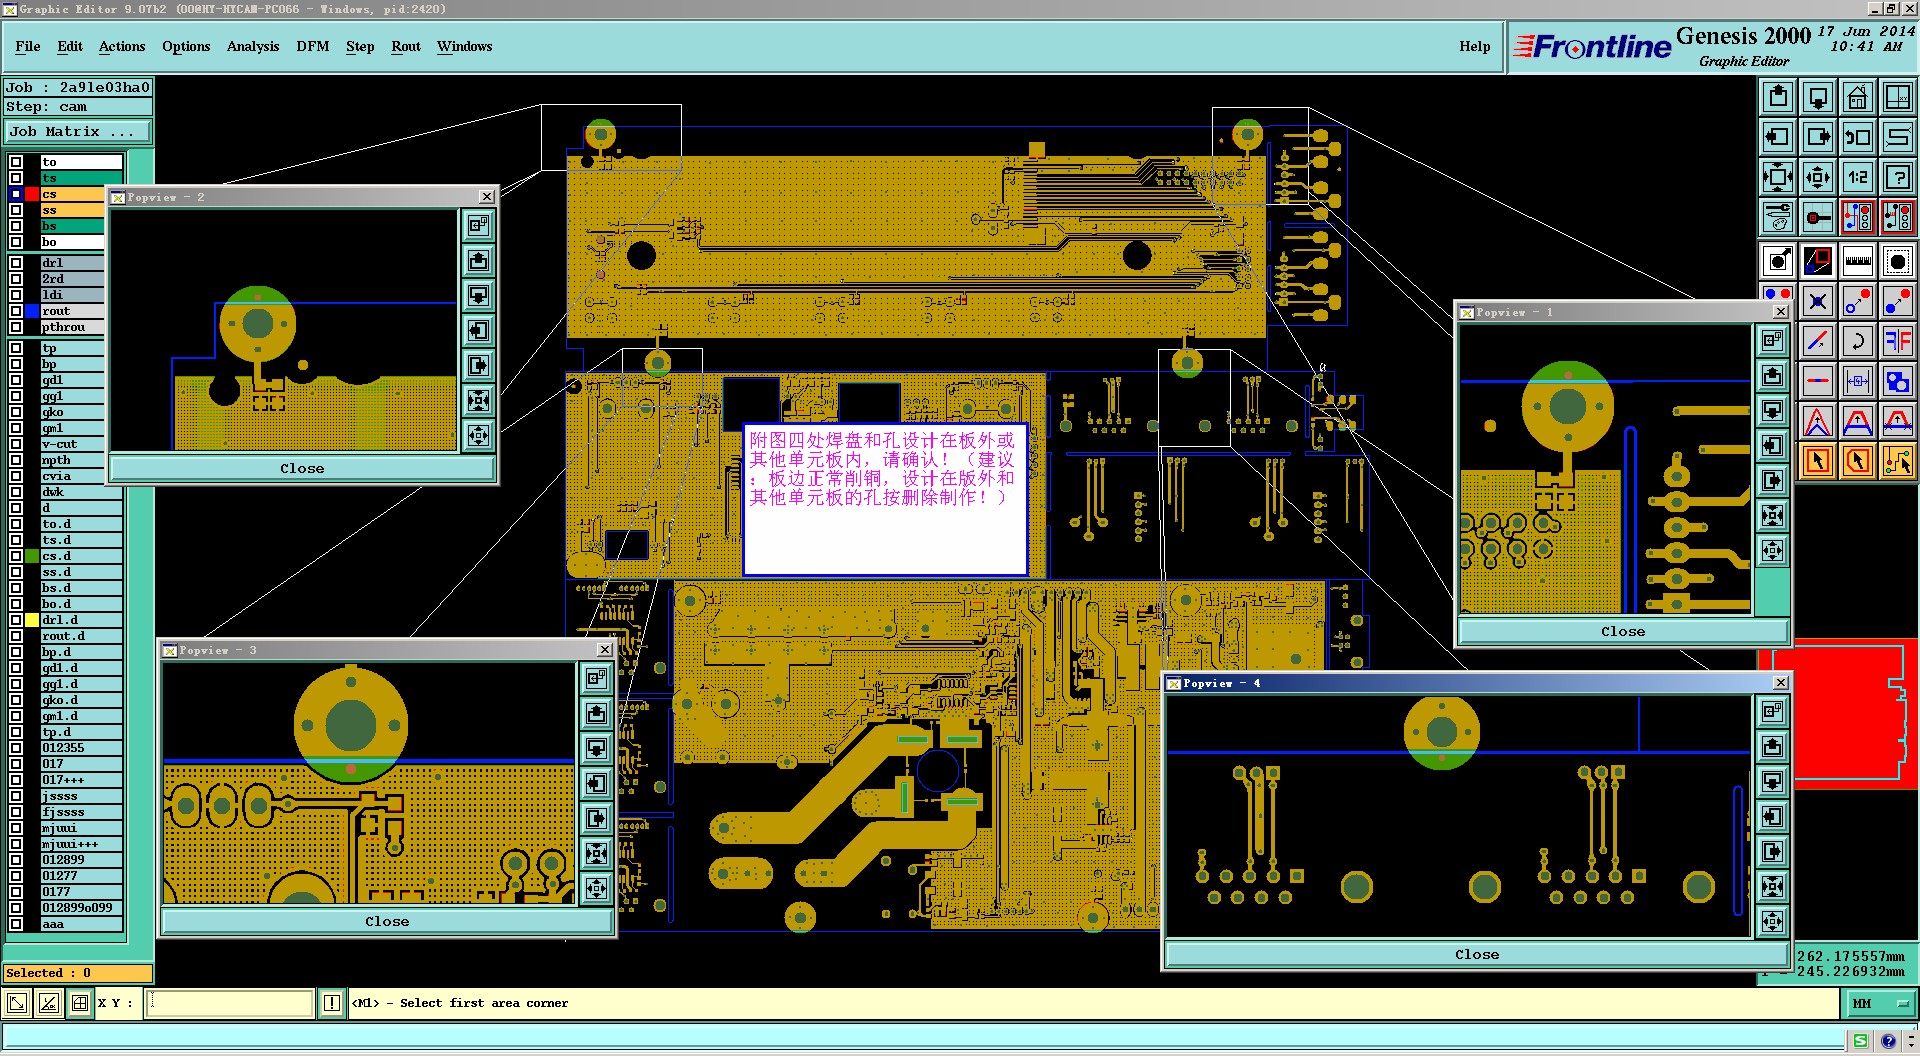Click the pan down arrow in main toolbar

click(1818, 97)
